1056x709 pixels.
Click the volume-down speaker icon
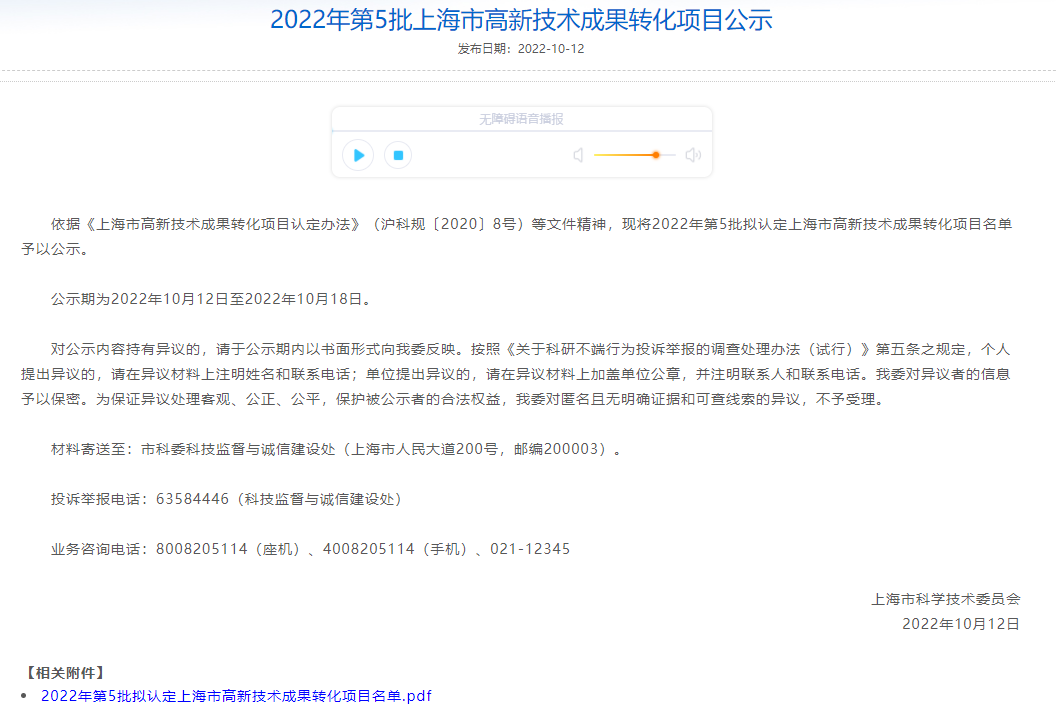coord(578,156)
